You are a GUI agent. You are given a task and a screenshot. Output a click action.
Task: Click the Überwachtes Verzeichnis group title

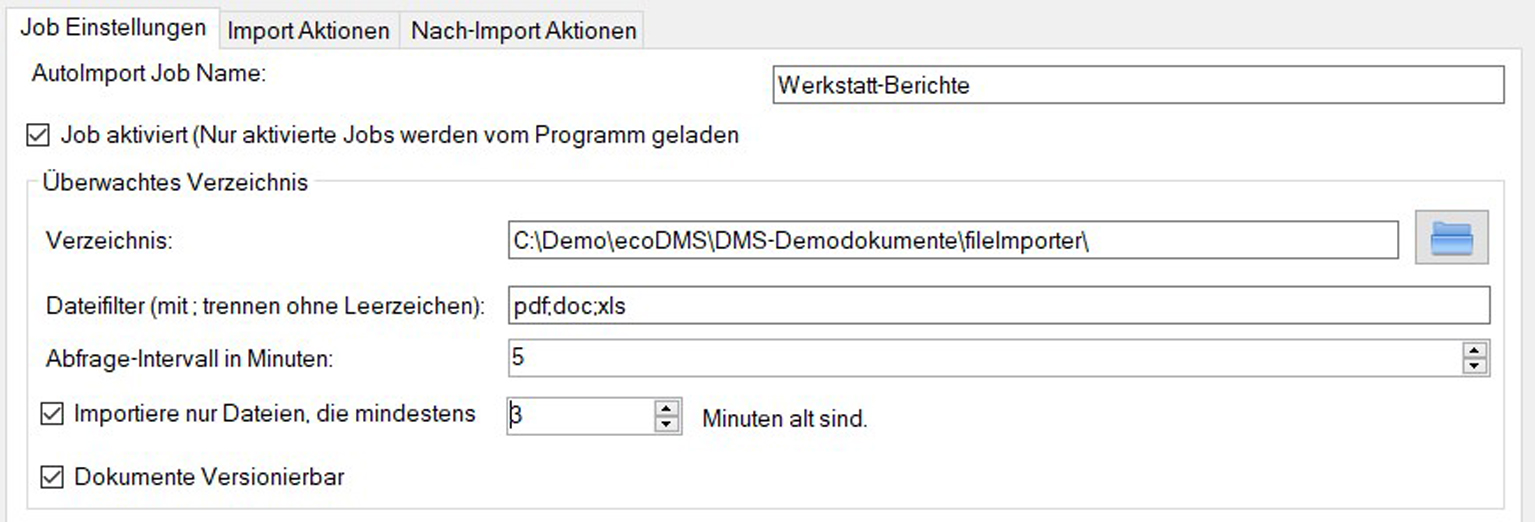pos(175,183)
